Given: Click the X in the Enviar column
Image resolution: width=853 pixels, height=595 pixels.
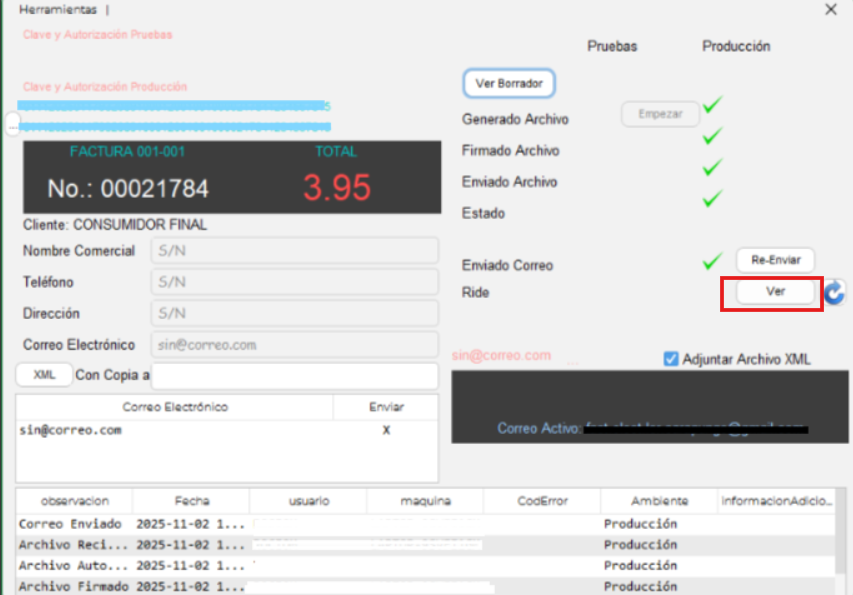Looking at the screenshot, I should [386, 430].
